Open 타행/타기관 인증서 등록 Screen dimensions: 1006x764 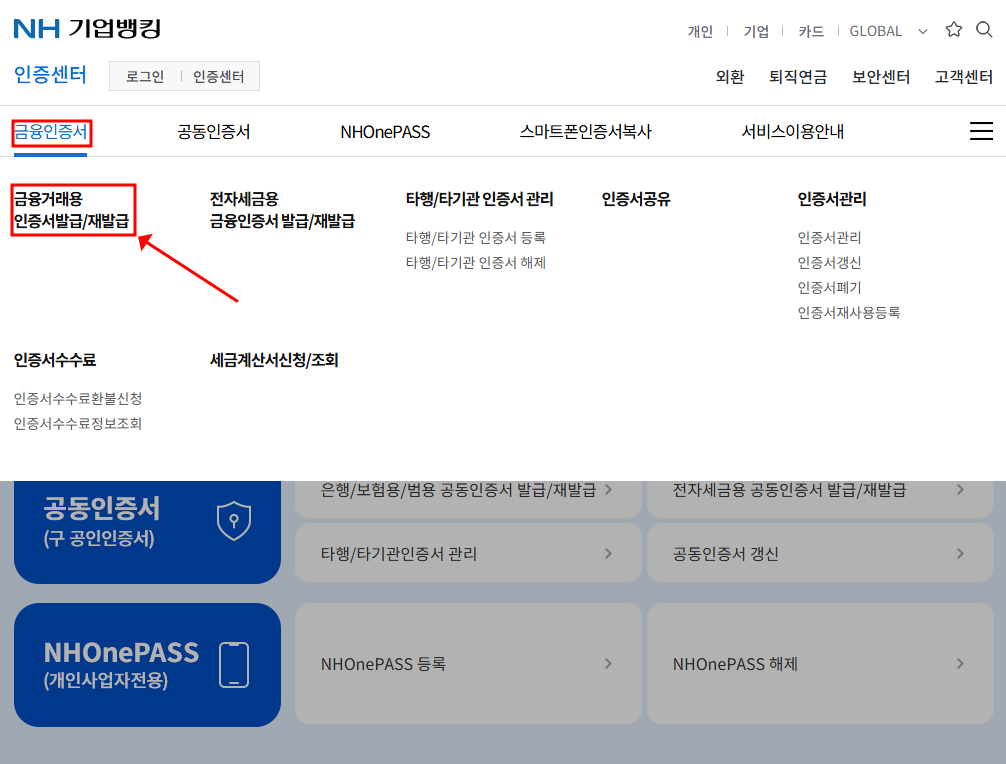(x=475, y=237)
